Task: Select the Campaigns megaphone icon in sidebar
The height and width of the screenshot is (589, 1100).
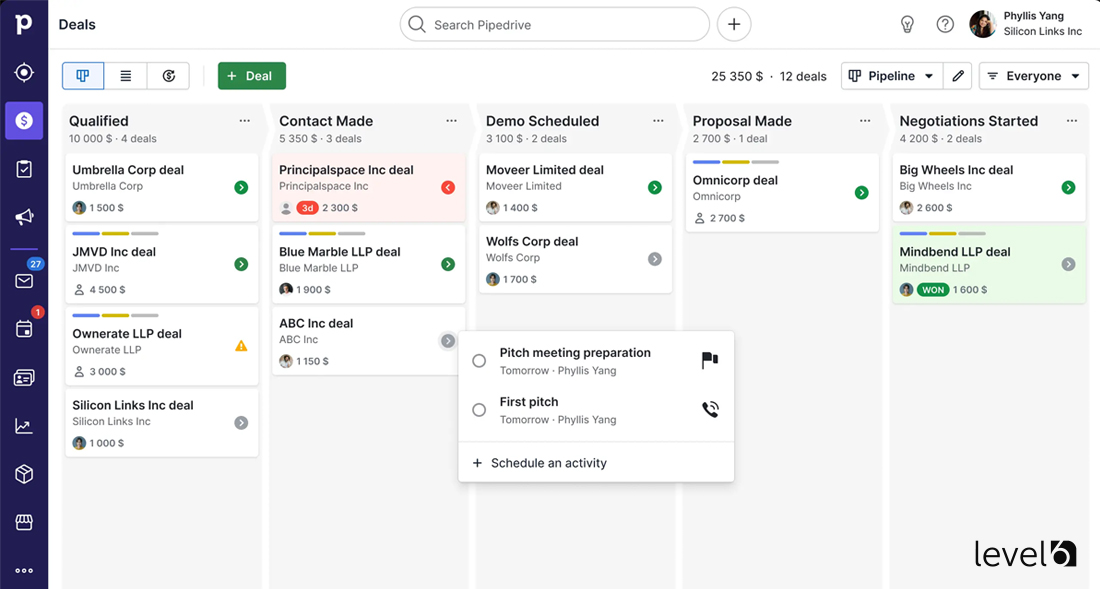Action: [23, 217]
